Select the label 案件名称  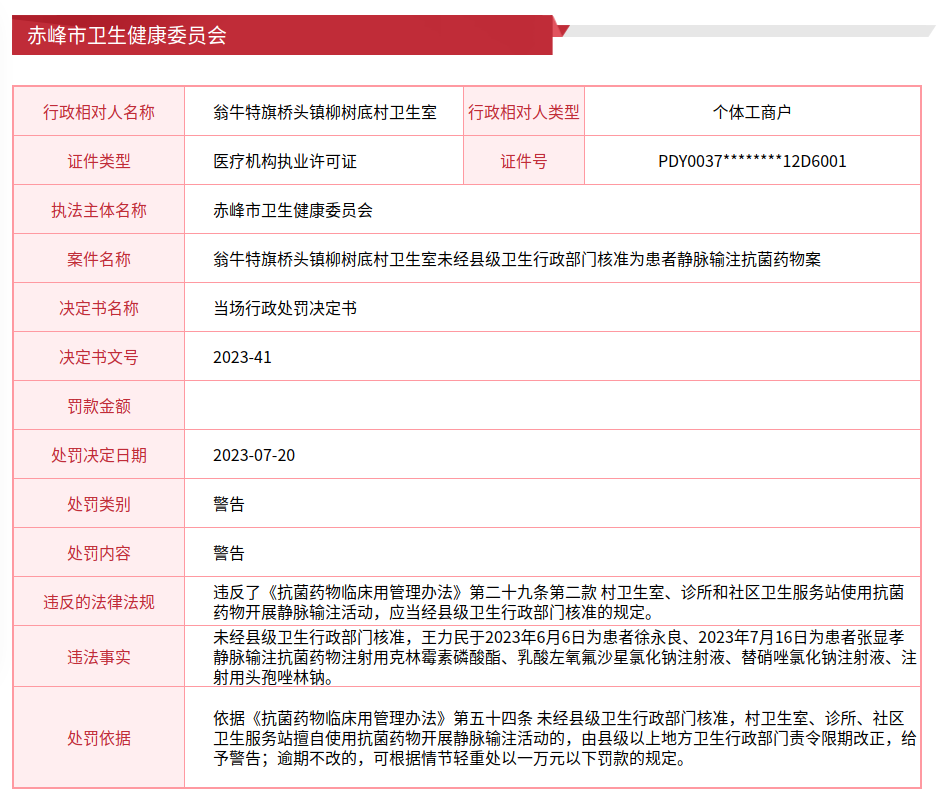point(99,259)
